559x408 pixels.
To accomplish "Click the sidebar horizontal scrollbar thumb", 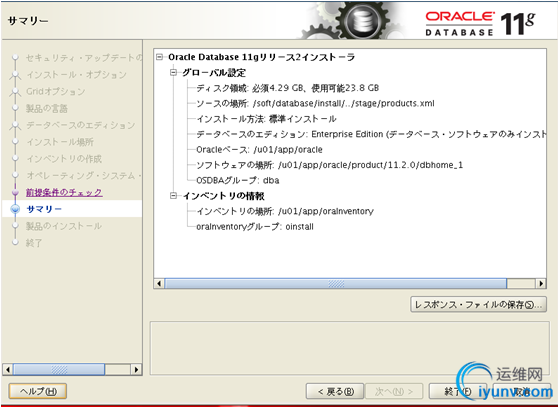I will pyautogui.click(x=59, y=369).
